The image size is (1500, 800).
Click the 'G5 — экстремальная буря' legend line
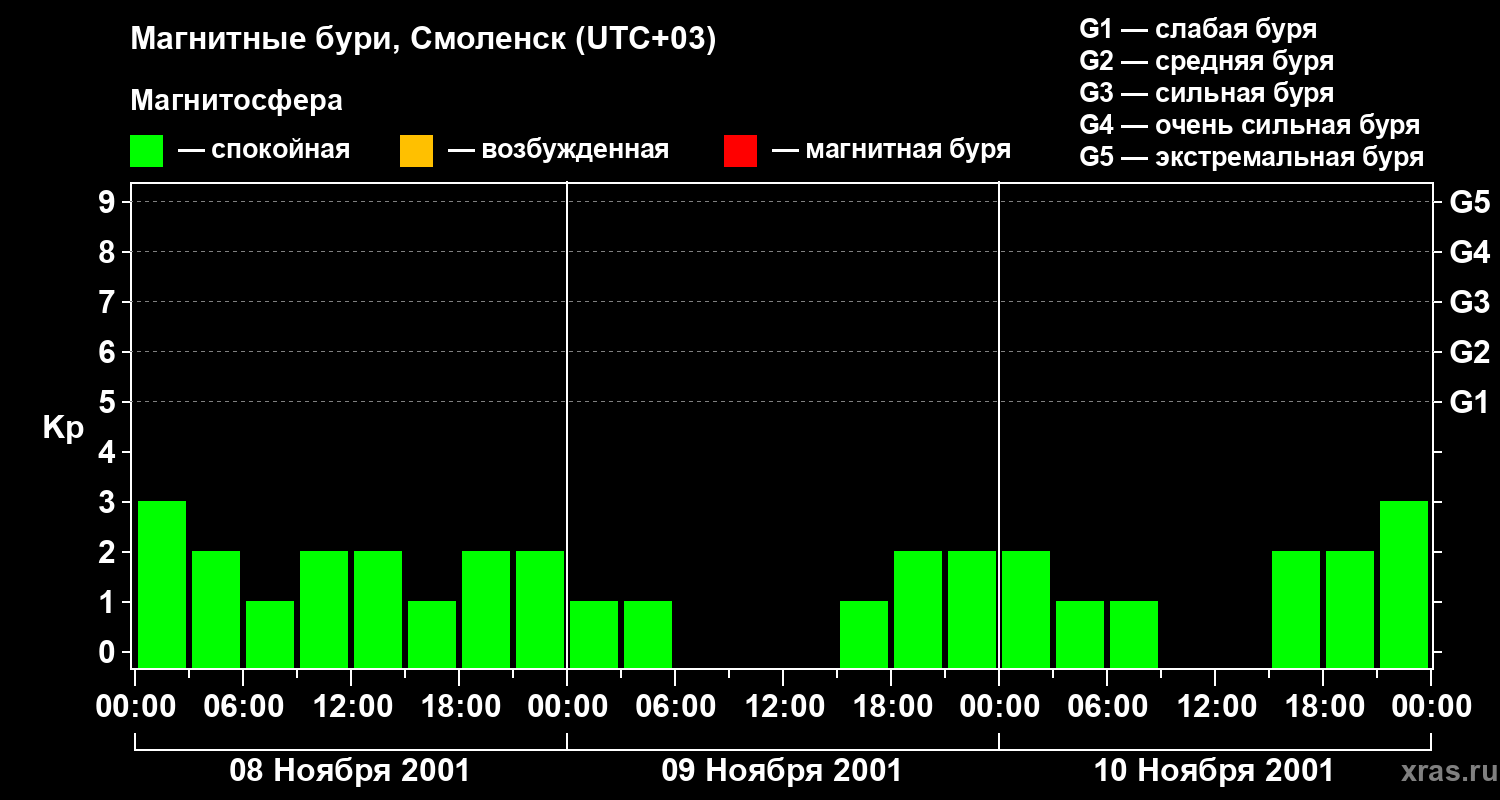(1251, 157)
